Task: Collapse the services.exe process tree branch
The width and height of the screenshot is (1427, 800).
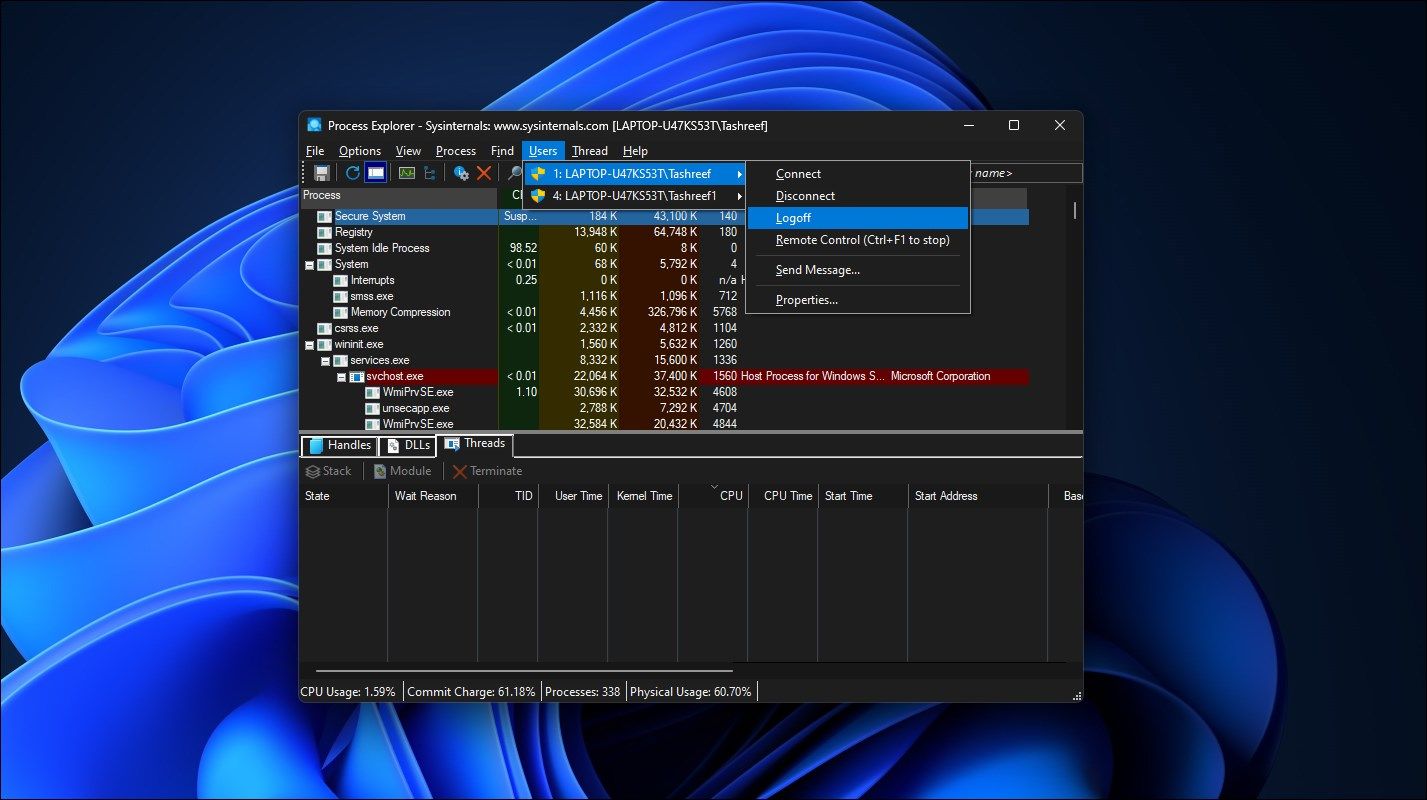Action: click(x=323, y=360)
